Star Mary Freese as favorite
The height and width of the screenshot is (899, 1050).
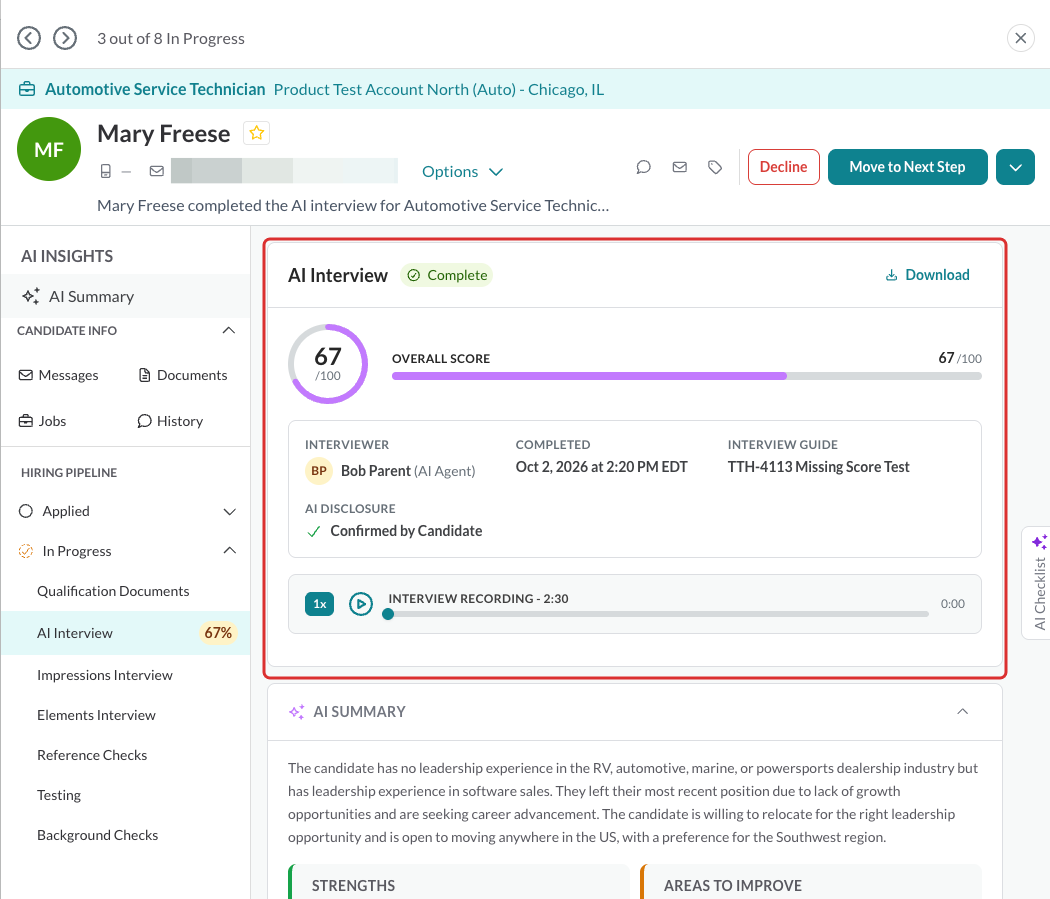(x=256, y=133)
